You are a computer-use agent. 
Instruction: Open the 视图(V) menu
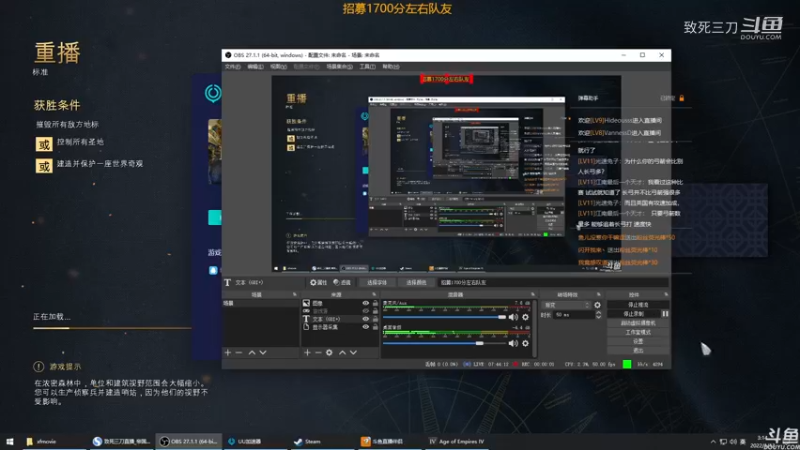tap(278, 67)
